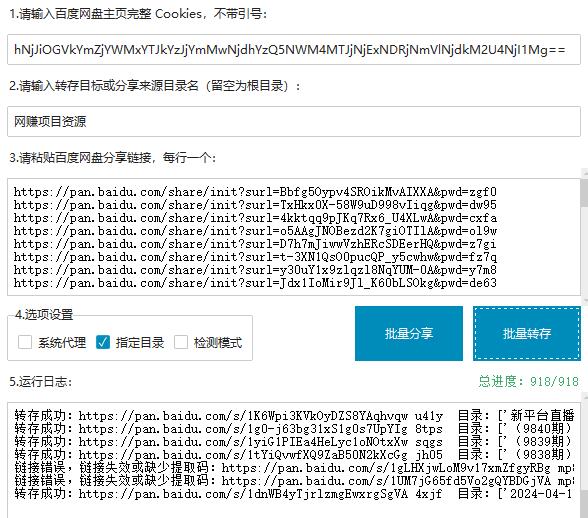Click the share link ending pwd=y7m8
This screenshot has width=588, height=518.
[x=255, y=270]
